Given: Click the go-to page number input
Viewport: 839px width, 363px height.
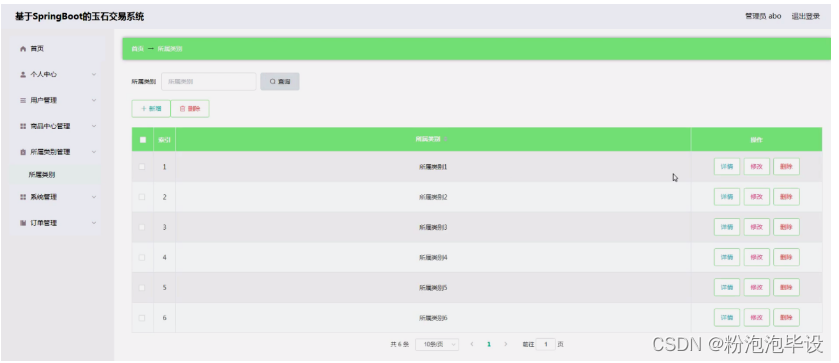Looking at the screenshot, I should coord(546,344).
